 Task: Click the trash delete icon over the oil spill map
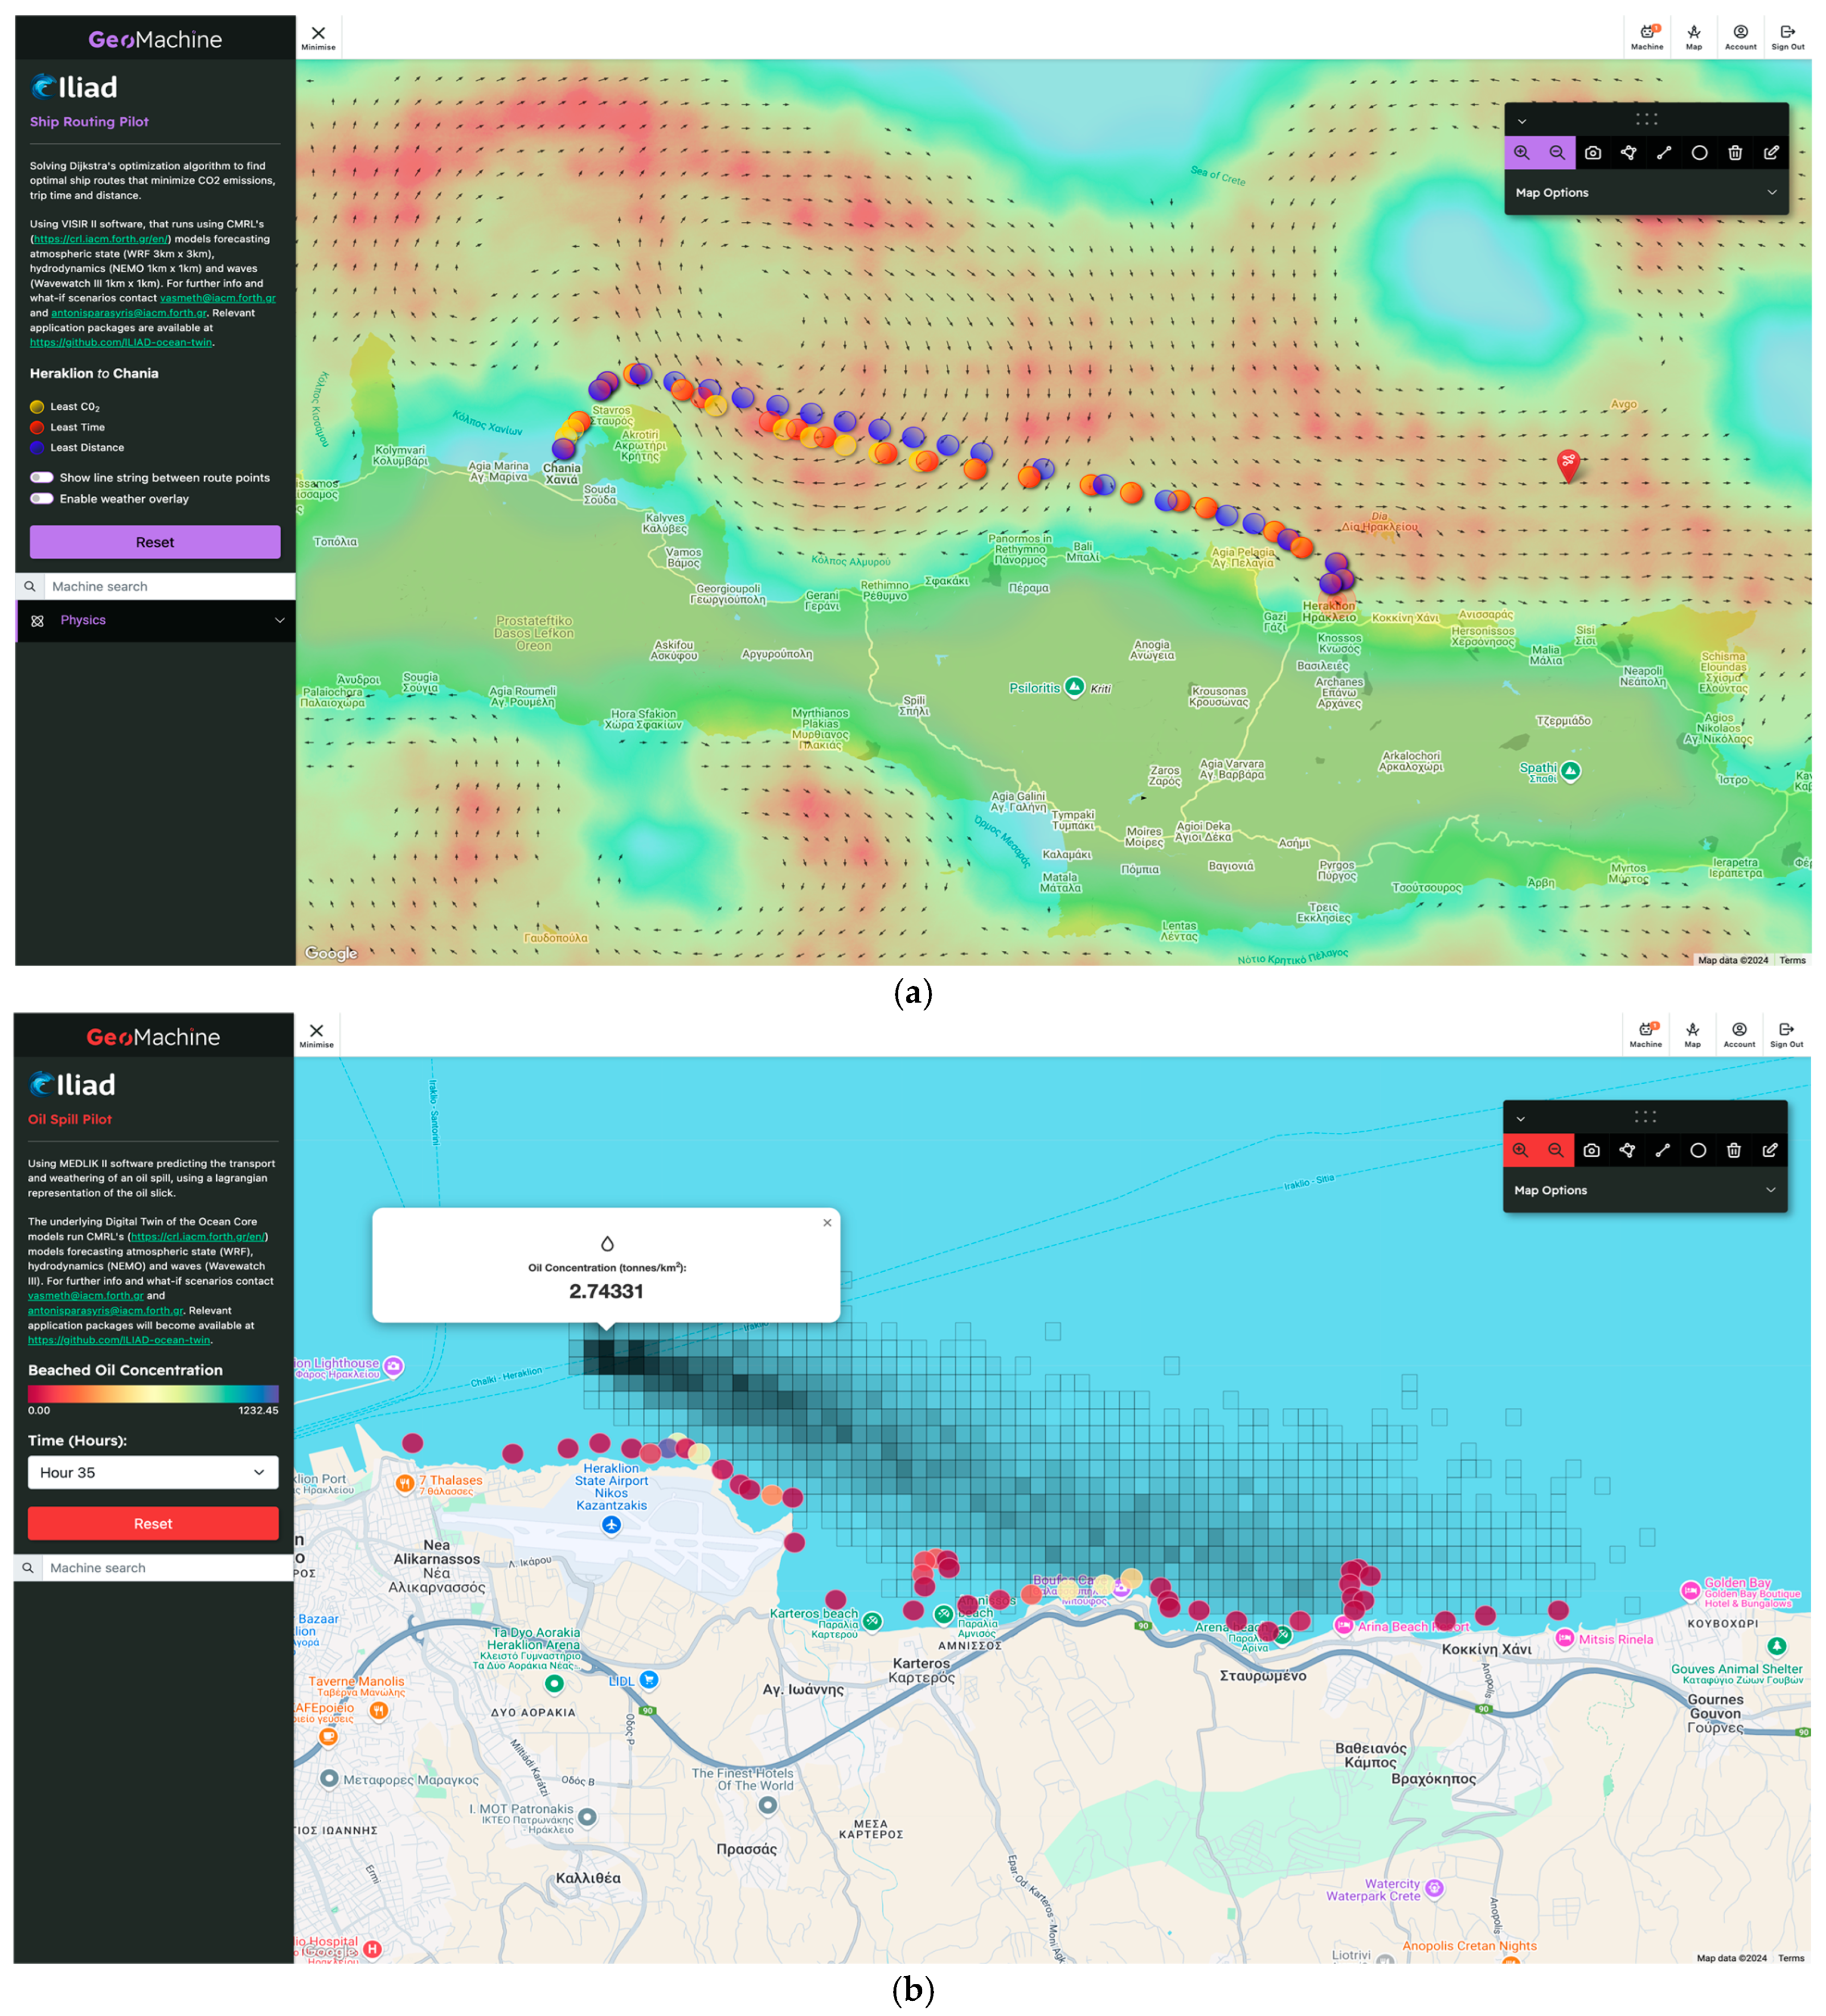[x=1733, y=1151]
